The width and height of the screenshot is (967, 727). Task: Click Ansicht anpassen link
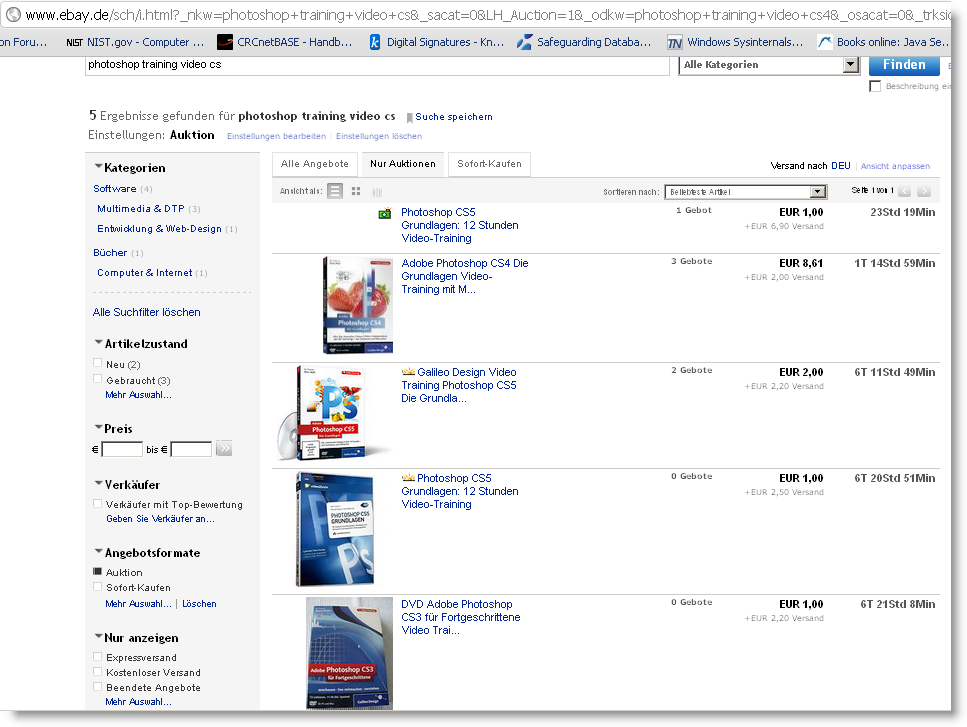895,166
